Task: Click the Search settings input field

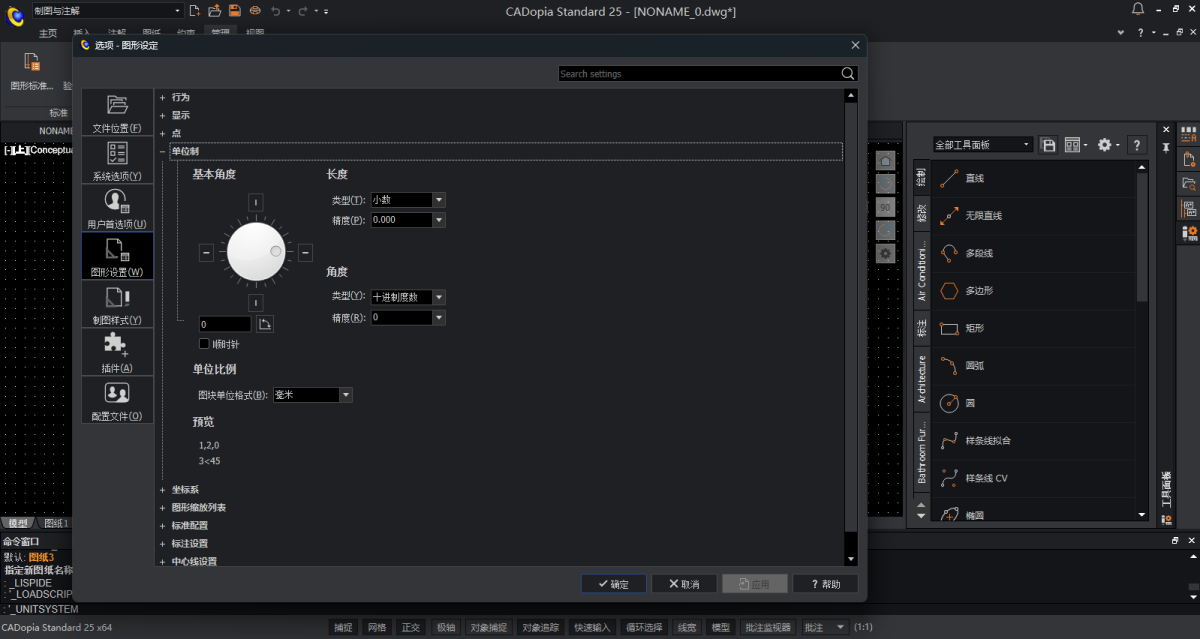Action: click(x=698, y=74)
